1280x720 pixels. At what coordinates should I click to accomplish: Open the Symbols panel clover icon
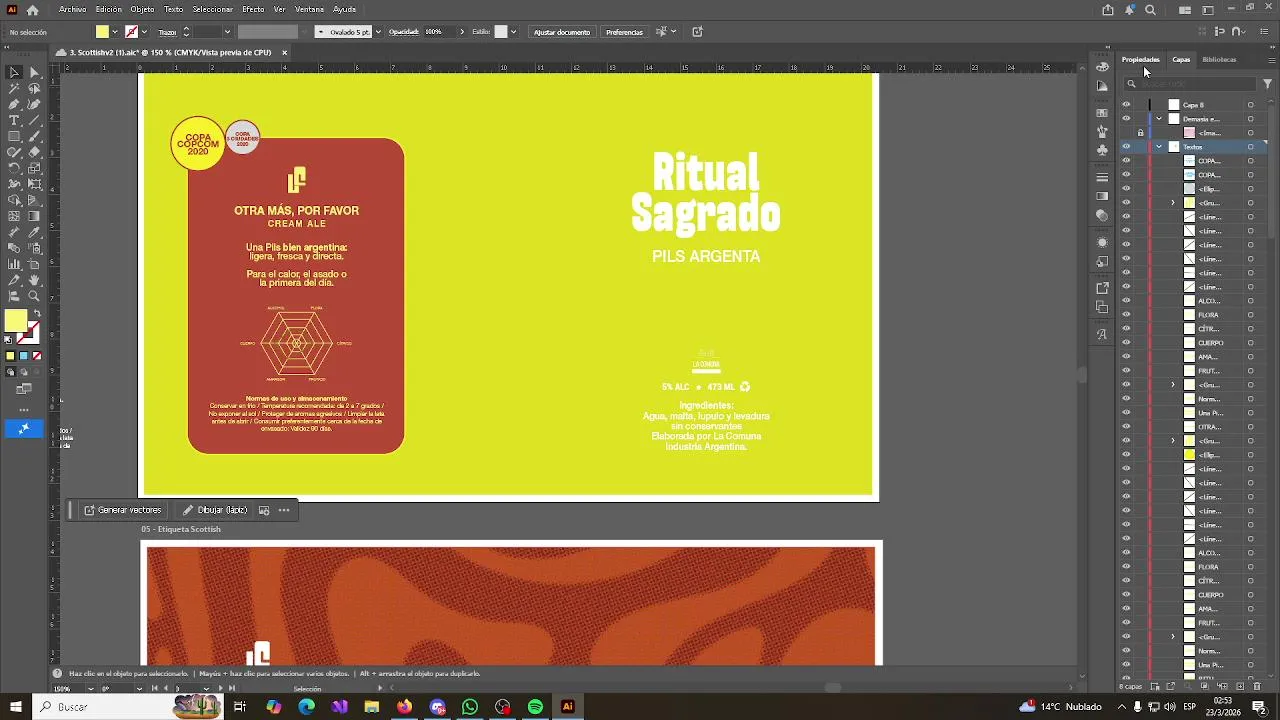click(1102, 149)
